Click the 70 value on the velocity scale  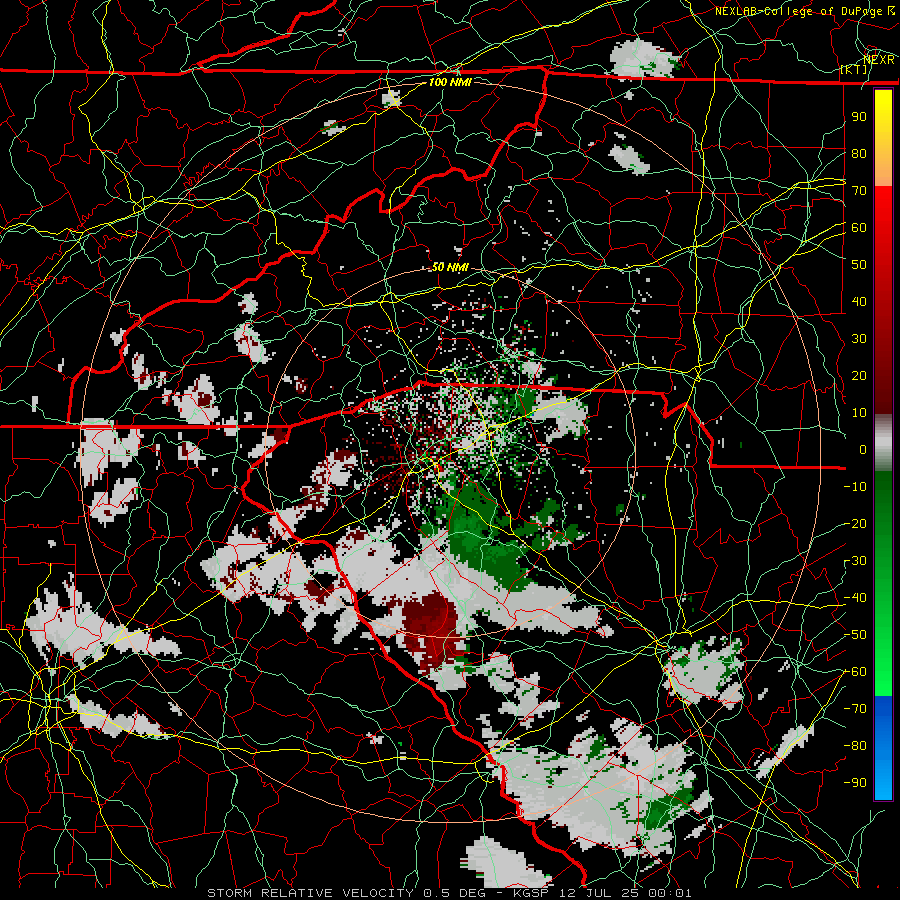point(859,191)
